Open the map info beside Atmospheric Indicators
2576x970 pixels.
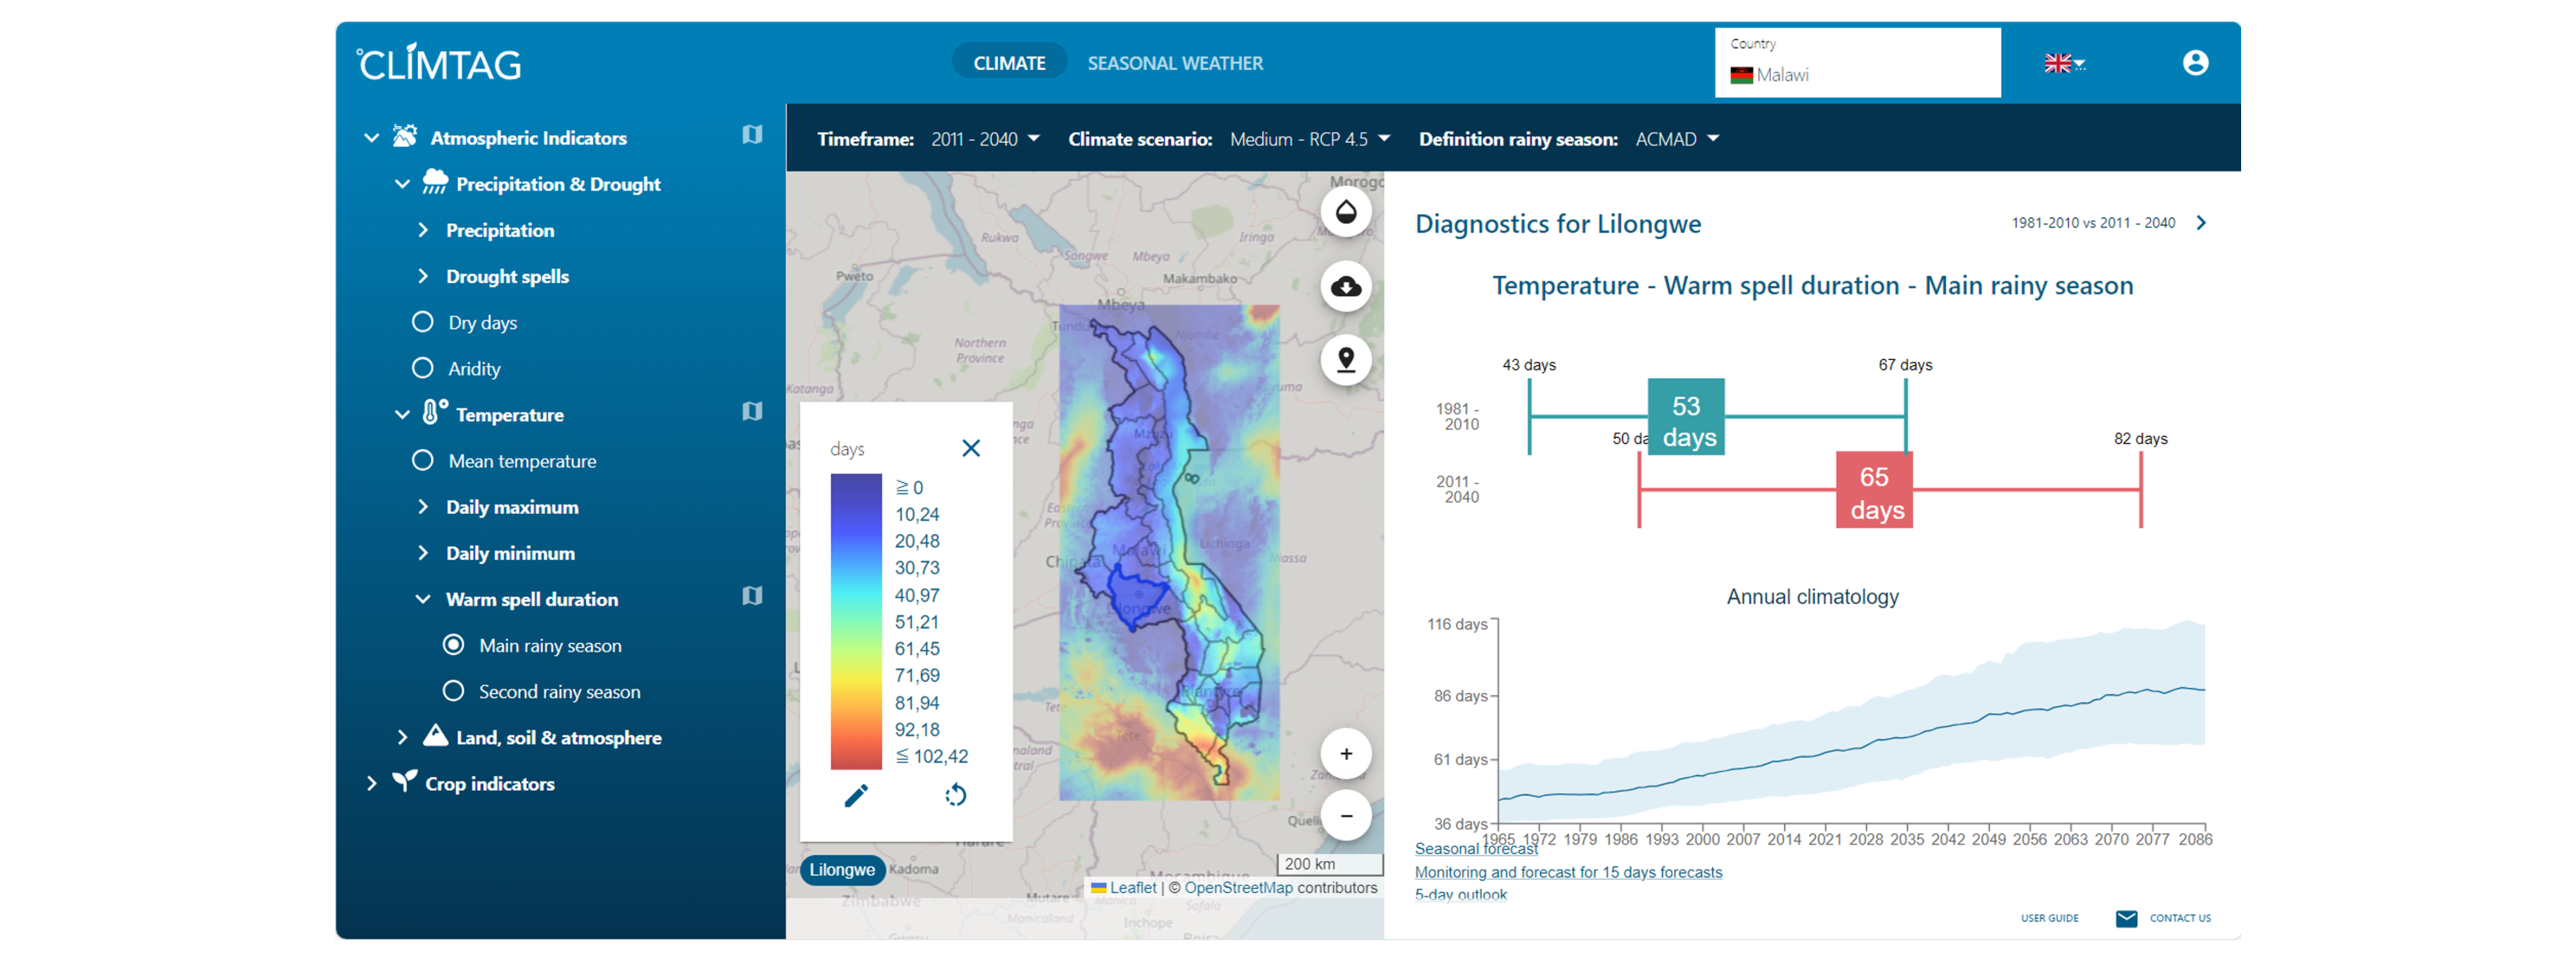[x=752, y=135]
